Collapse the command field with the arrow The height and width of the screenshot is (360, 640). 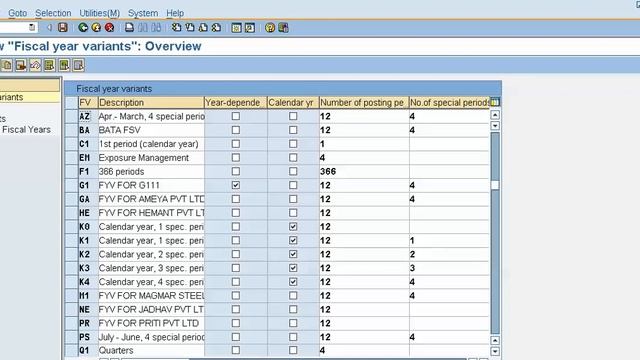pyautogui.click(x=49, y=28)
